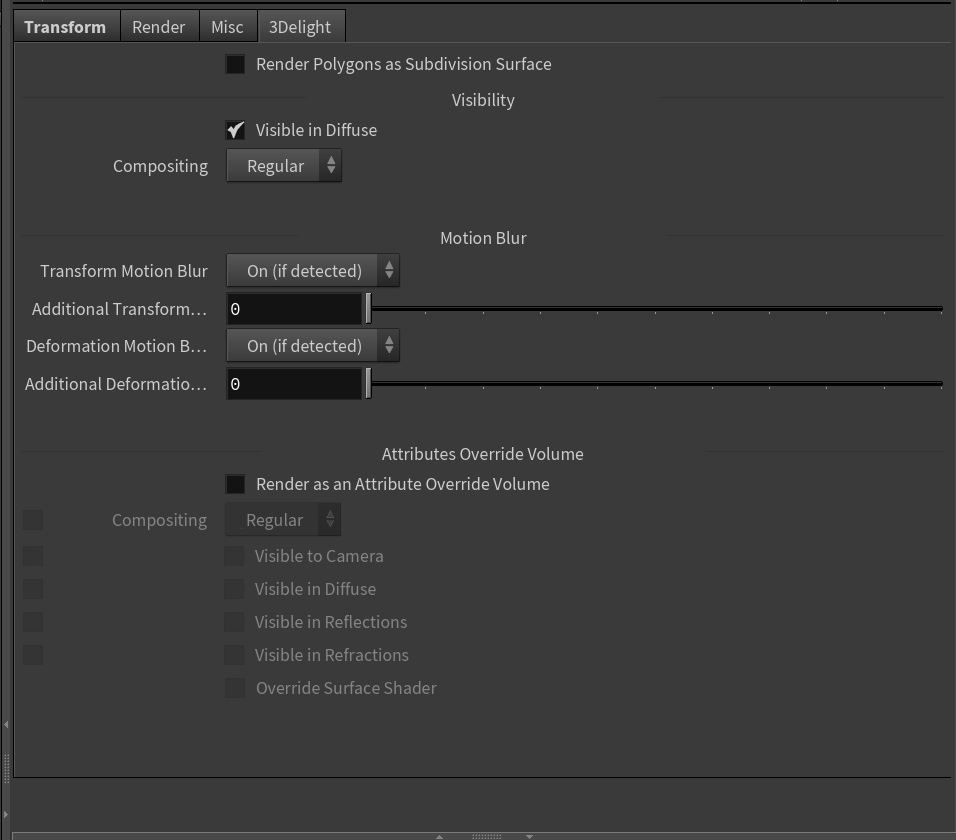Enable Render as an Attribute Override Volume

[236, 483]
